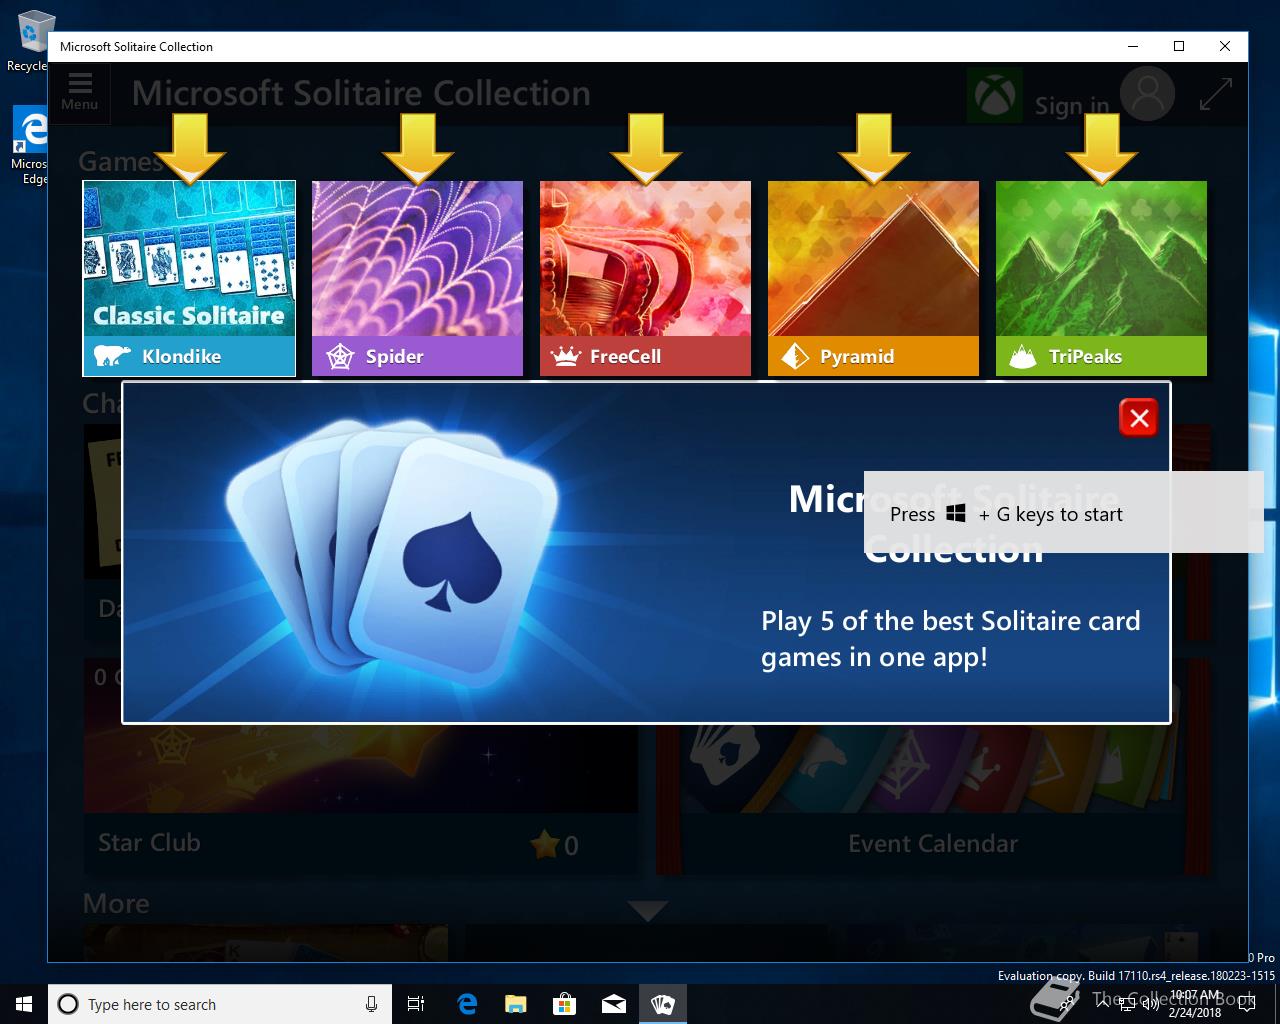Start the Pyramid game tile
This screenshot has width=1280, height=1024.
coord(873,278)
